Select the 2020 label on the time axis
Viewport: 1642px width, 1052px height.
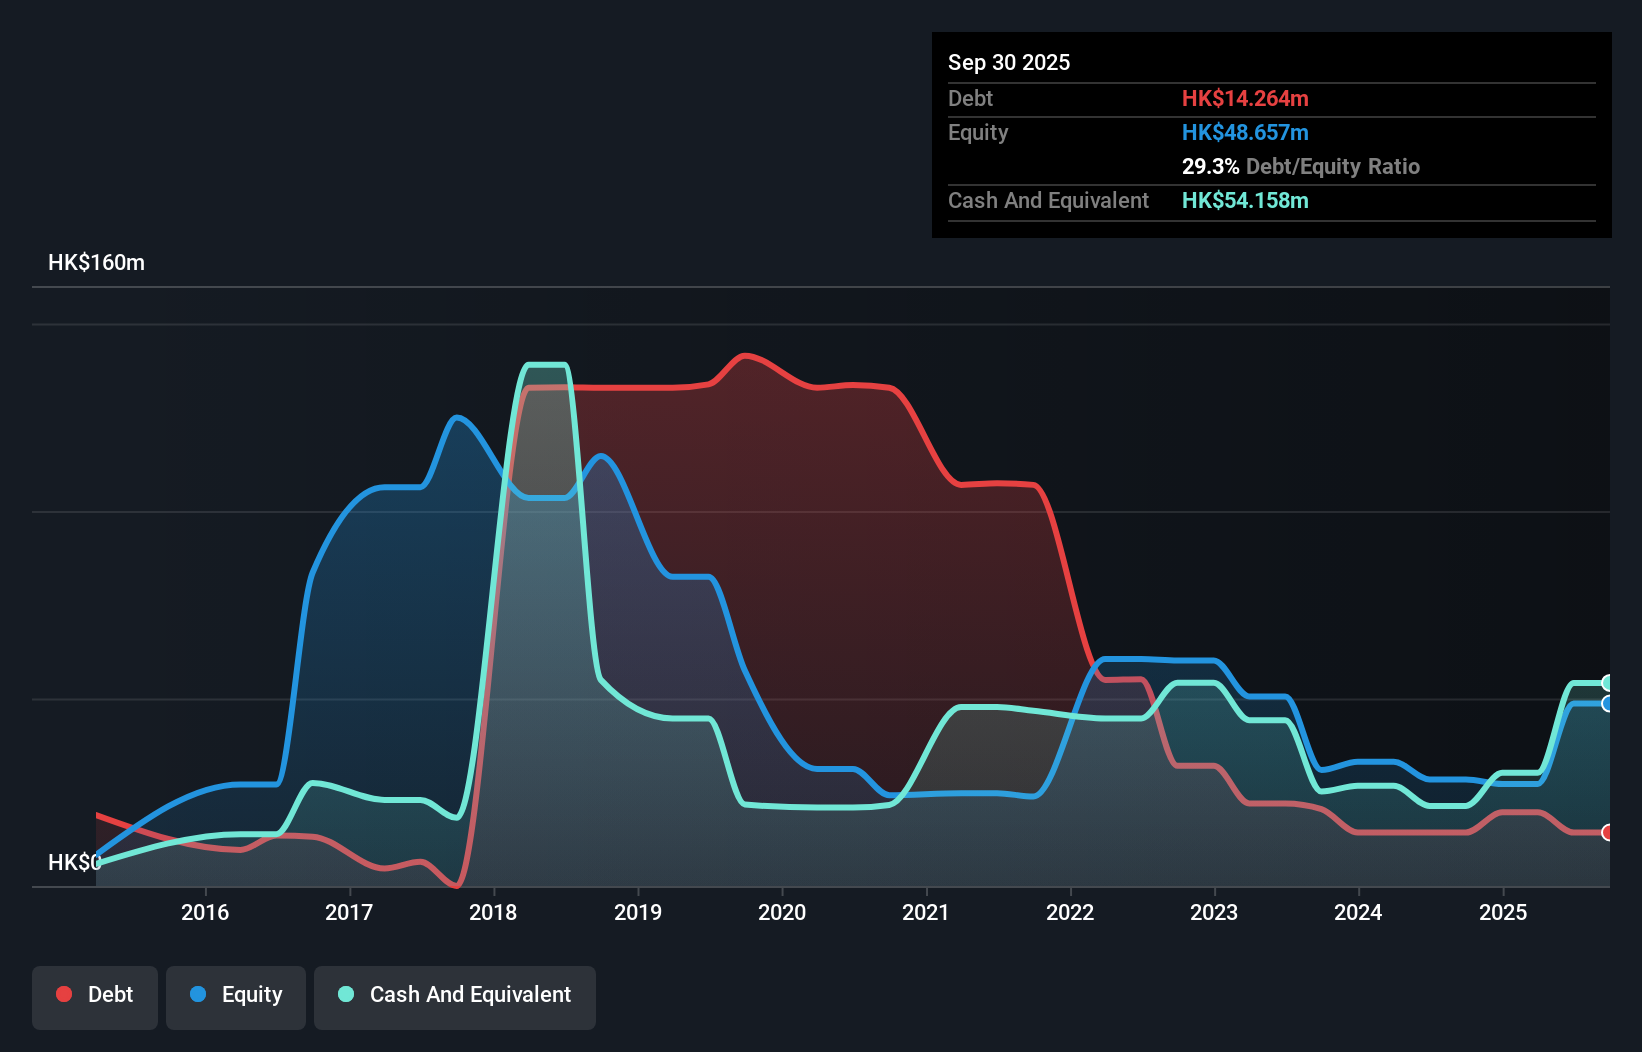[783, 912]
